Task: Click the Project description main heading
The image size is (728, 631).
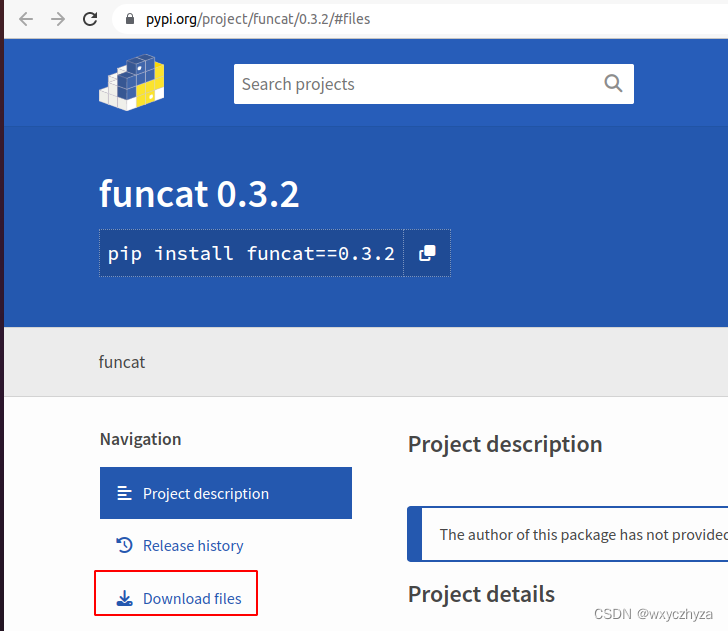Action: click(x=505, y=444)
